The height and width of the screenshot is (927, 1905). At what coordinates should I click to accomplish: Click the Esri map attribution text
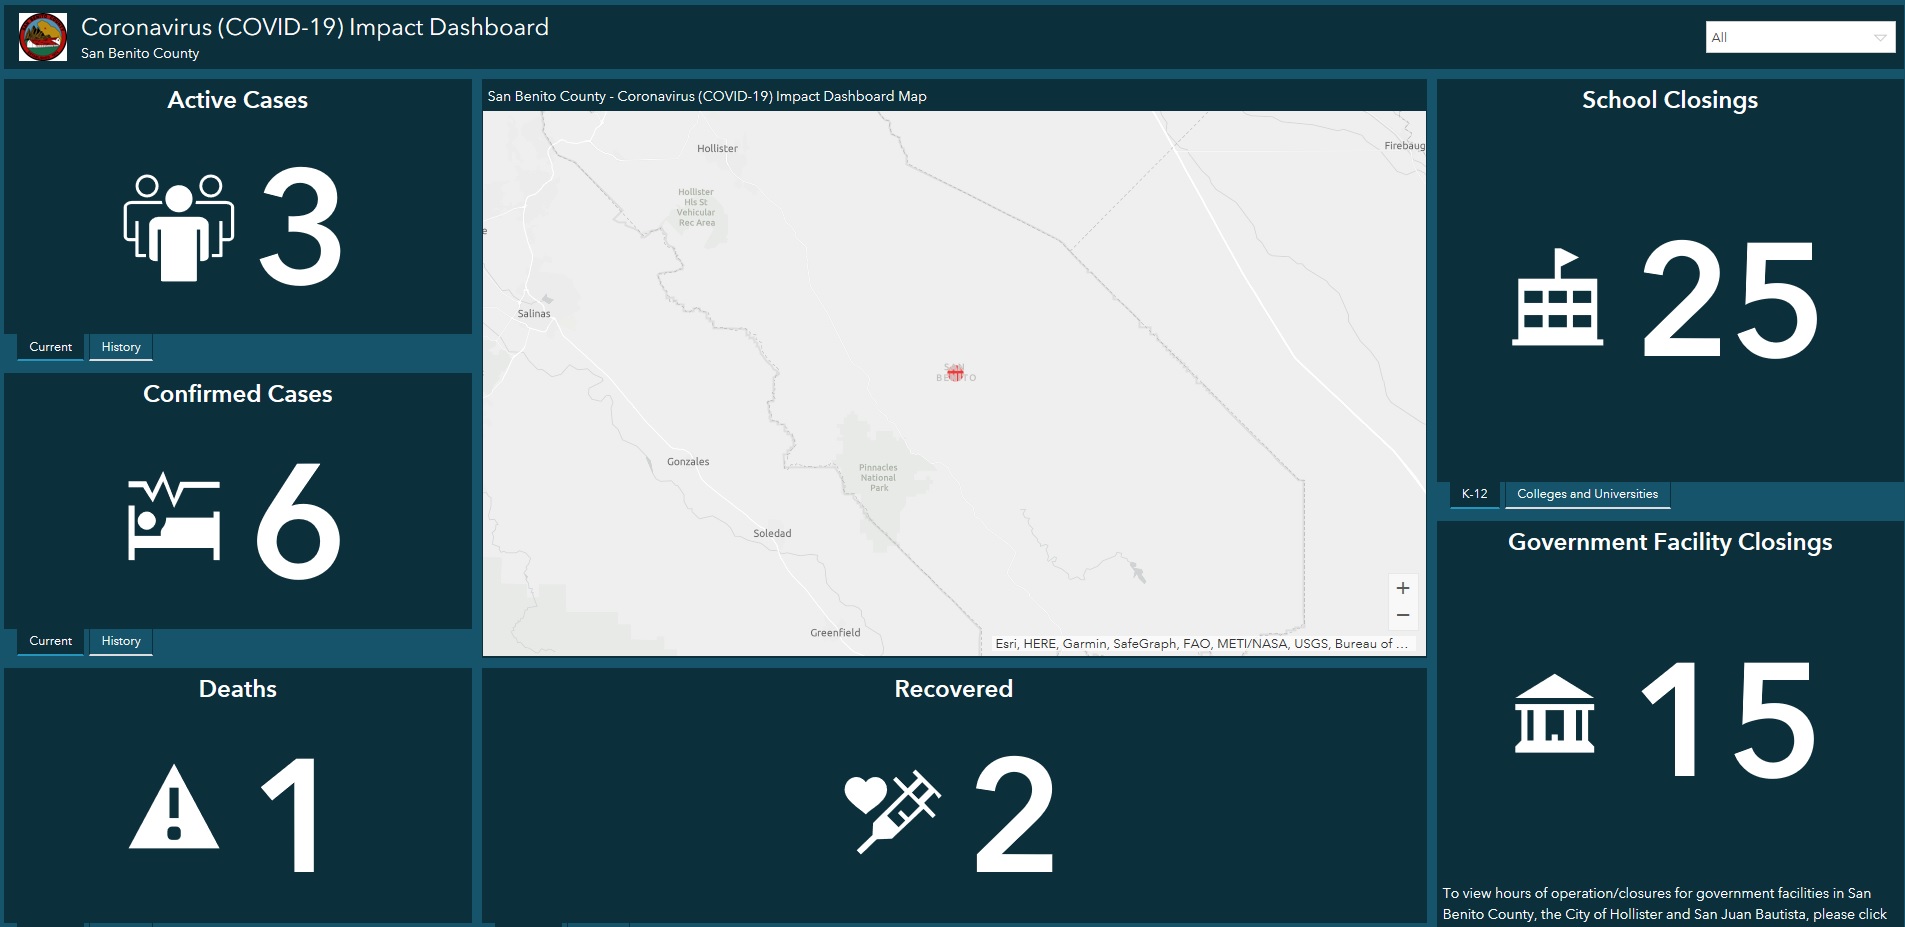1200,644
